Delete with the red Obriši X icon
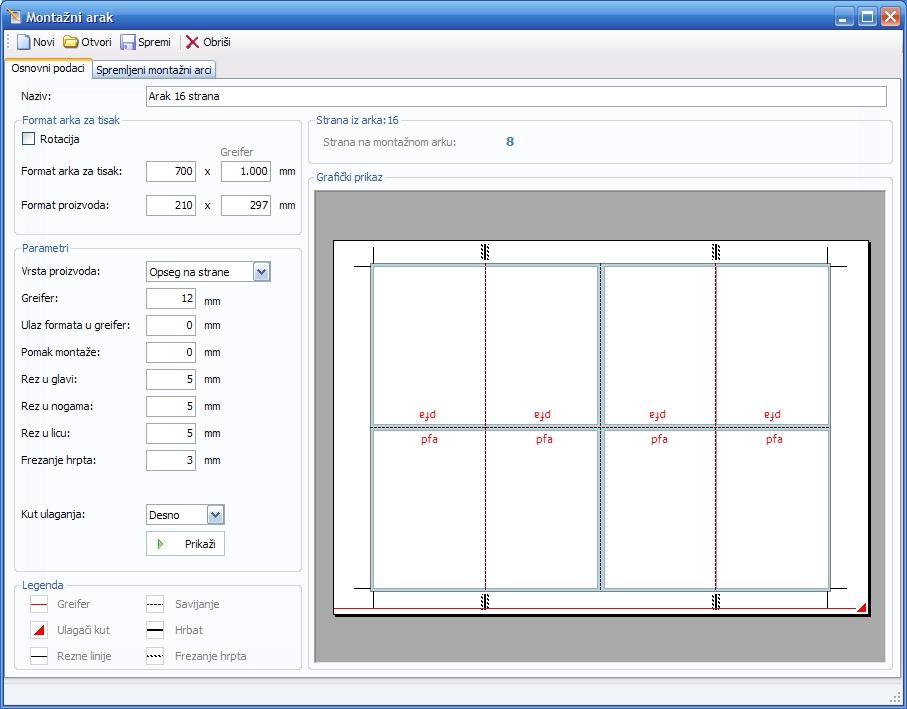The height and width of the screenshot is (709, 907). pyautogui.click(x=193, y=42)
